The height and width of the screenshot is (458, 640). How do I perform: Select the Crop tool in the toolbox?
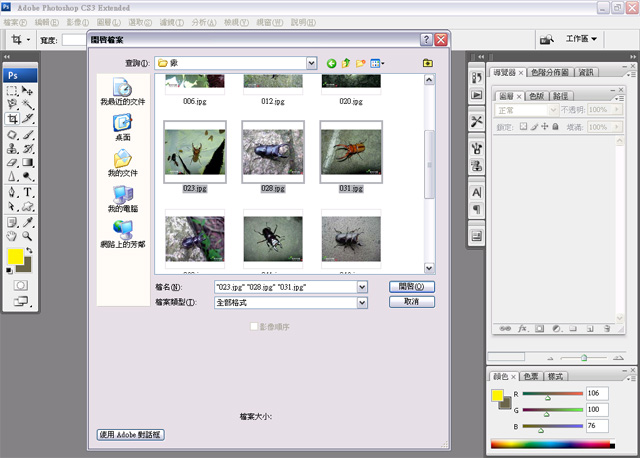click(12, 118)
